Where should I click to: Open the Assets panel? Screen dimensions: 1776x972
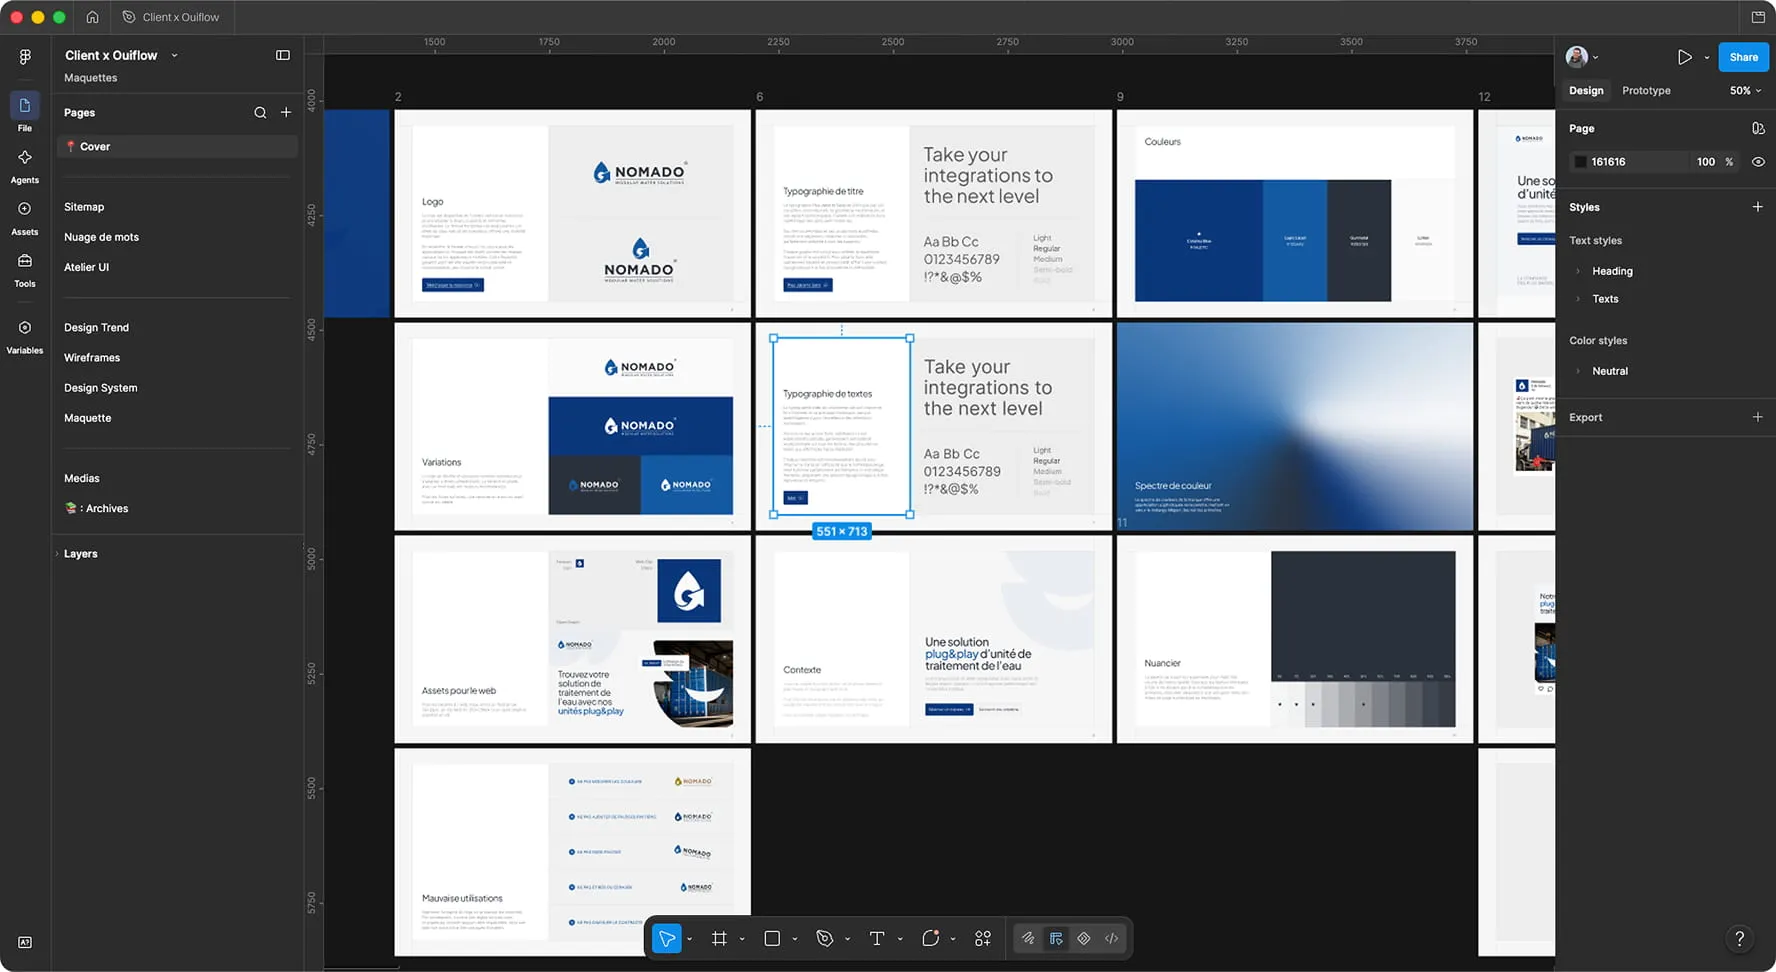25,218
